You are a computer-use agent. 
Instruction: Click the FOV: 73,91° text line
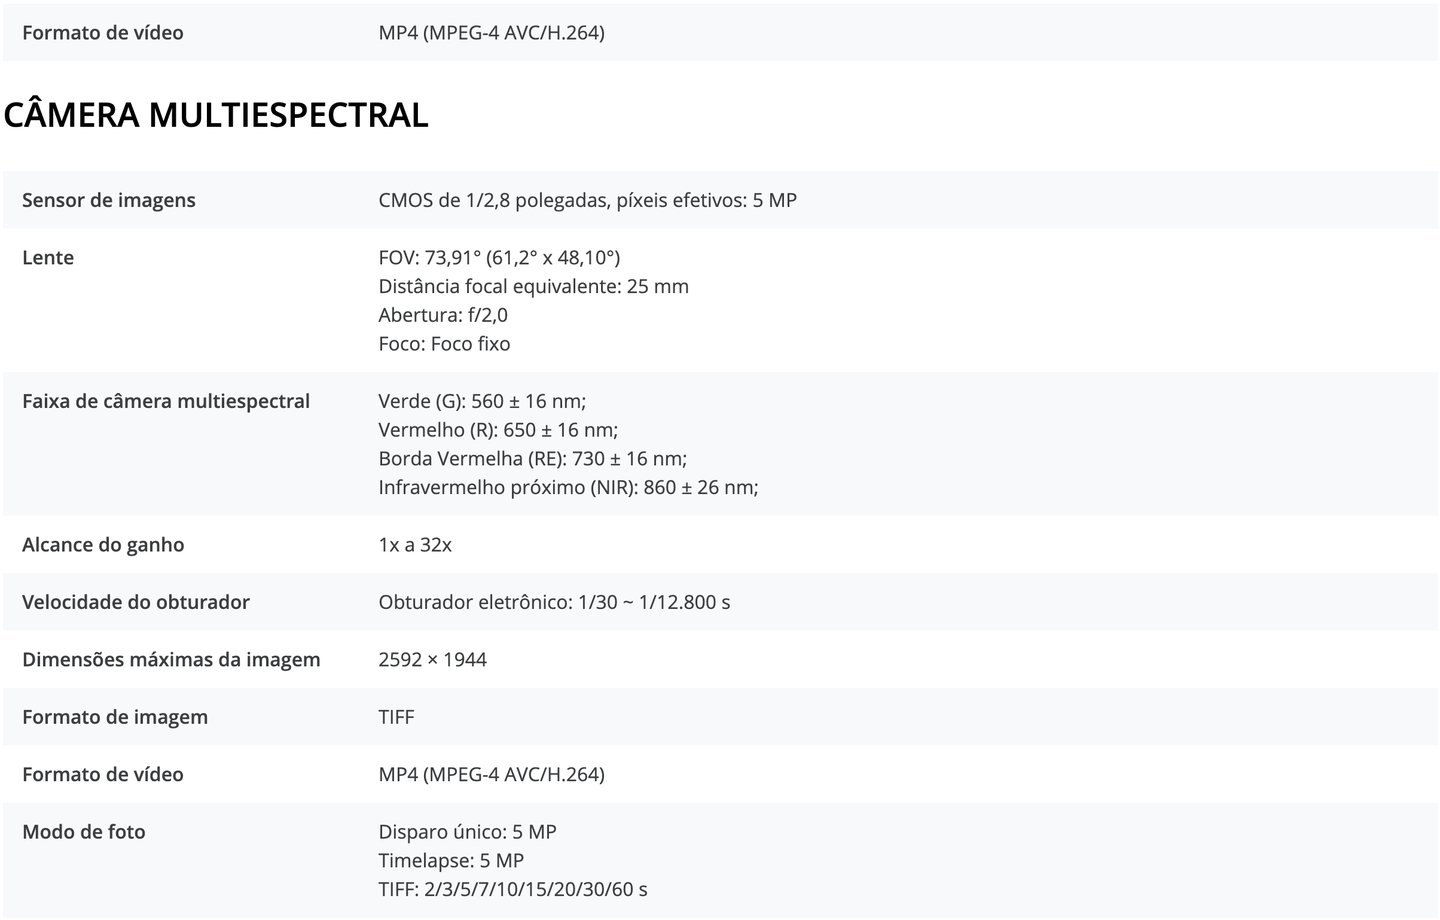pos(499,258)
